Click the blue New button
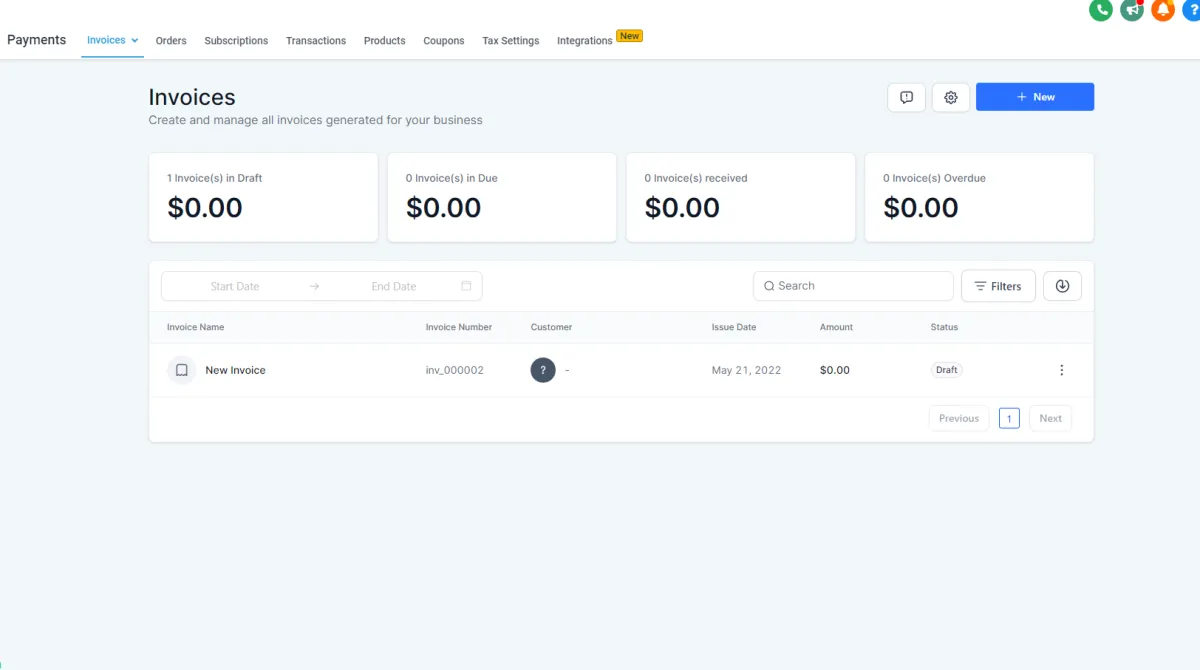Viewport: 1200px width, 670px height. [1035, 97]
